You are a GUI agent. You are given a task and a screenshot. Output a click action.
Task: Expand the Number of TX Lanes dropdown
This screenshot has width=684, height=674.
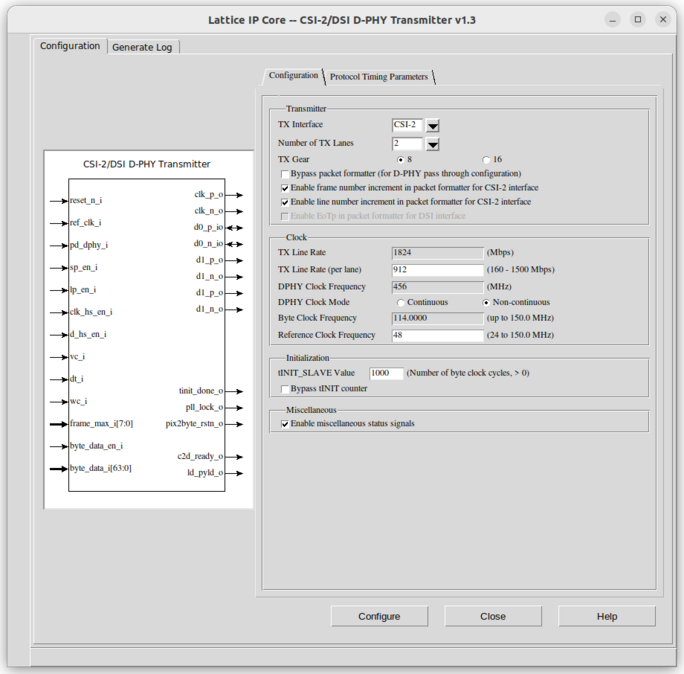pyautogui.click(x=433, y=144)
